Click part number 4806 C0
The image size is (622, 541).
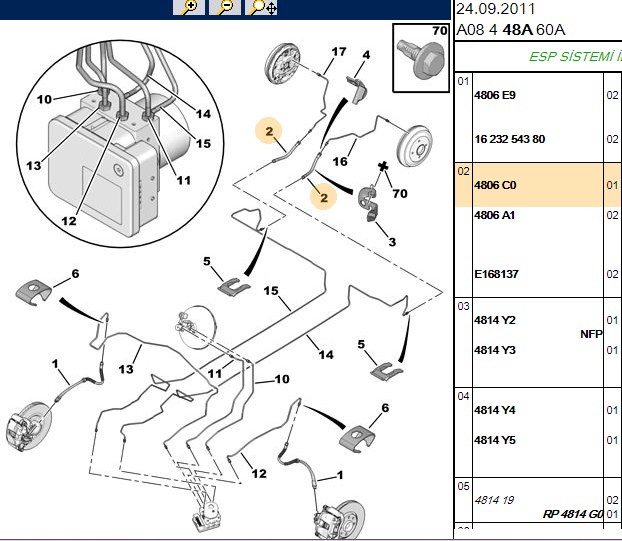(495, 185)
